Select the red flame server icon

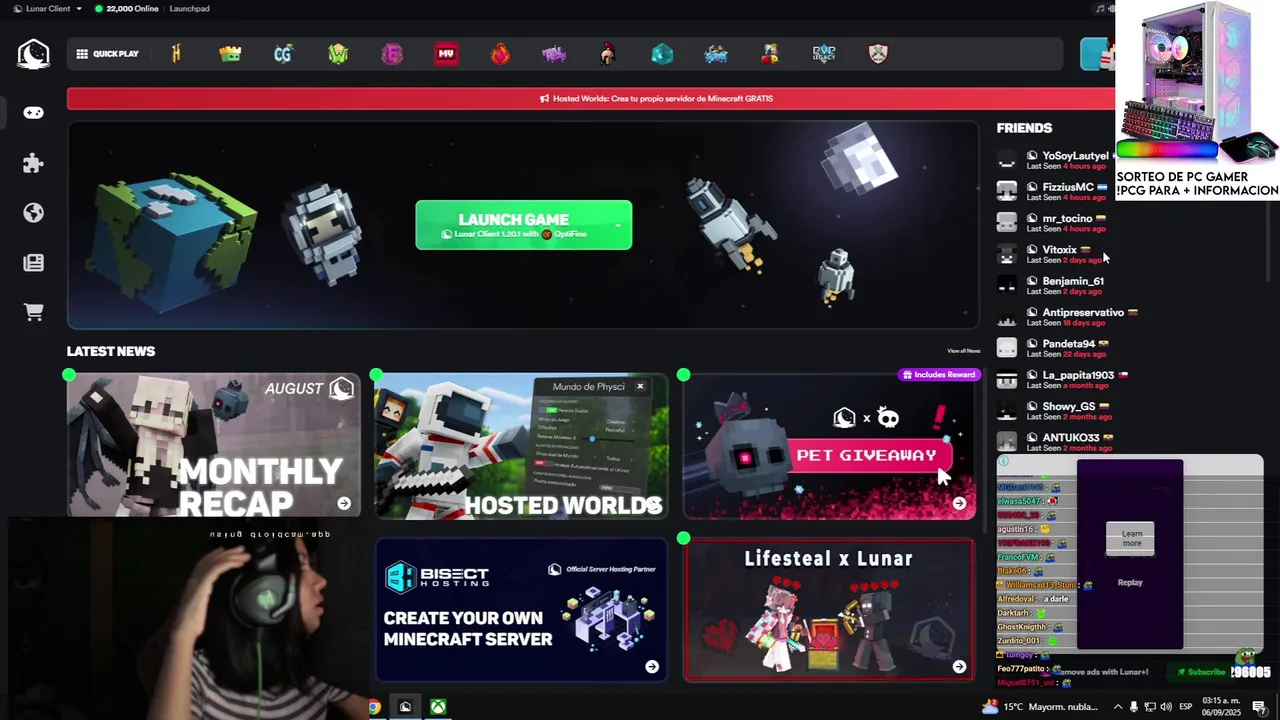[x=500, y=54]
